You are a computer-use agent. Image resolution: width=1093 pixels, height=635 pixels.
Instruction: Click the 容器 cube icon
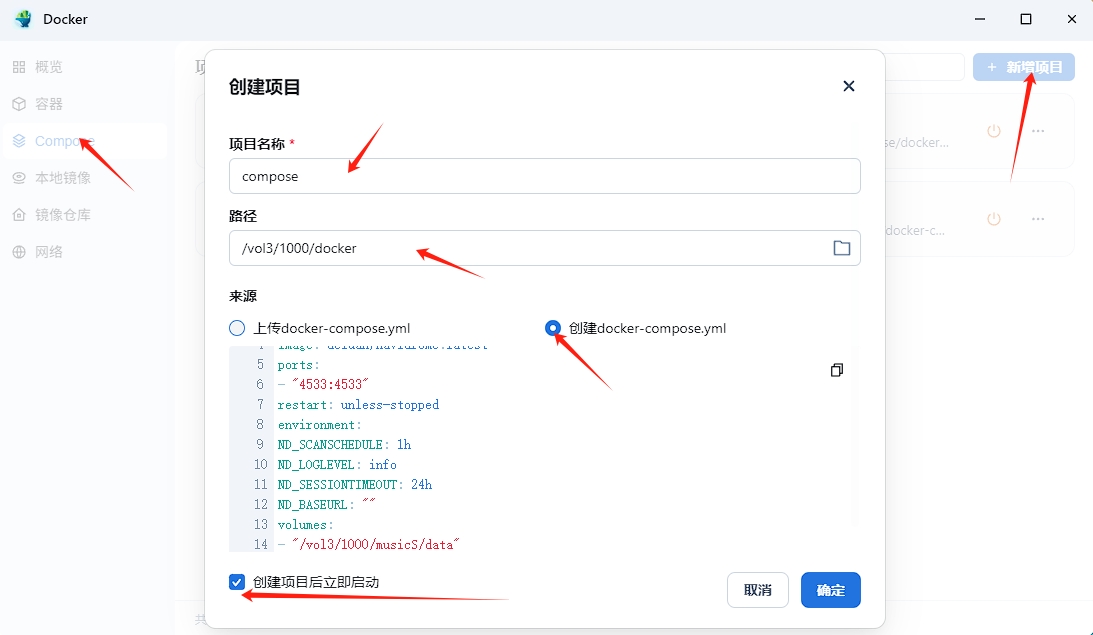pos(19,104)
